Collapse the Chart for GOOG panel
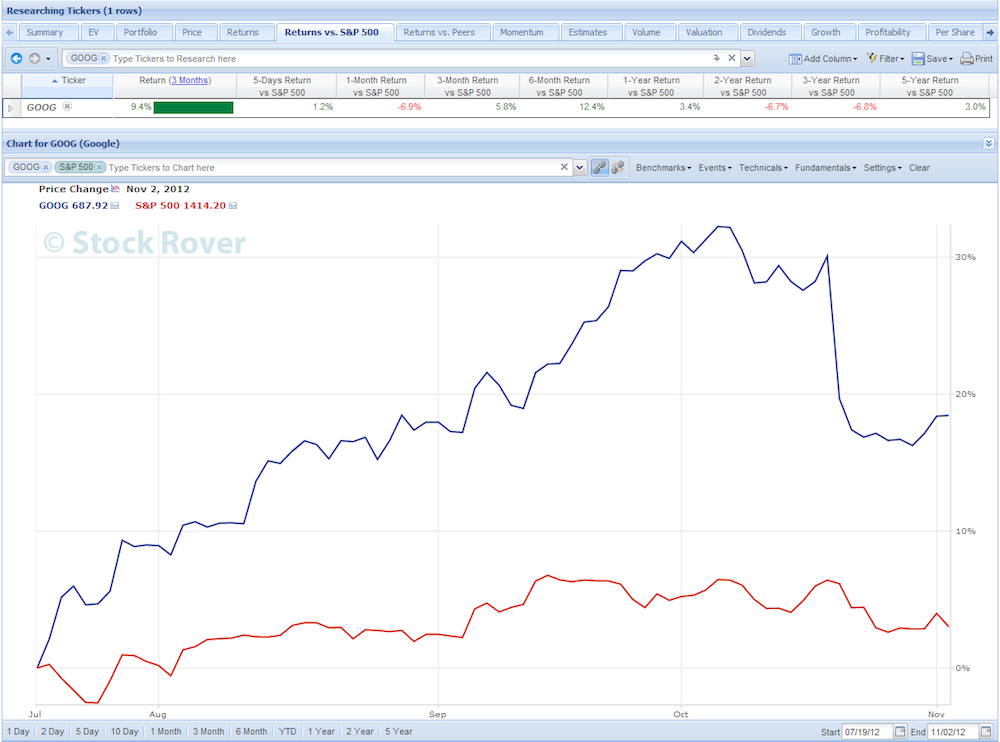The width and height of the screenshot is (1000, 742). [x=989, y=144]
